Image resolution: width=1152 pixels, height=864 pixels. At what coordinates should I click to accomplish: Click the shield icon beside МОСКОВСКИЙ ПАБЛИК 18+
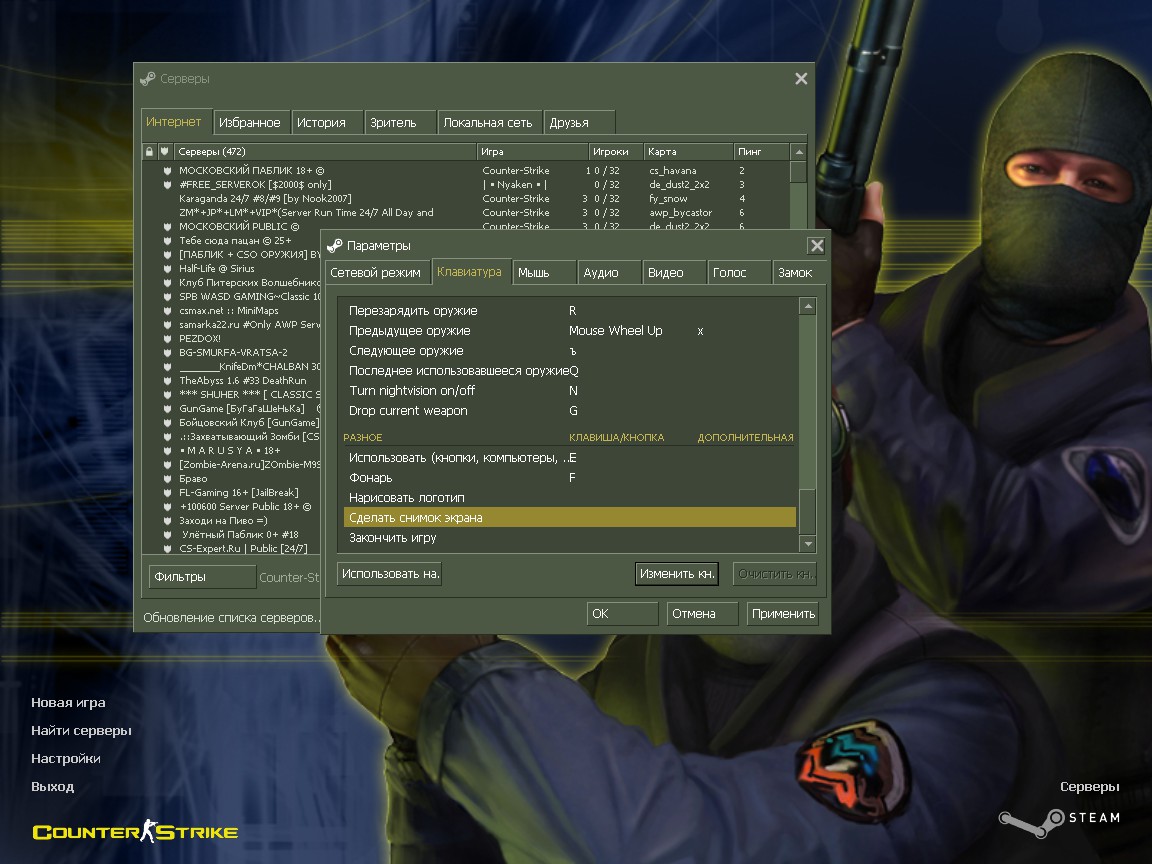(x=168, y=170)
